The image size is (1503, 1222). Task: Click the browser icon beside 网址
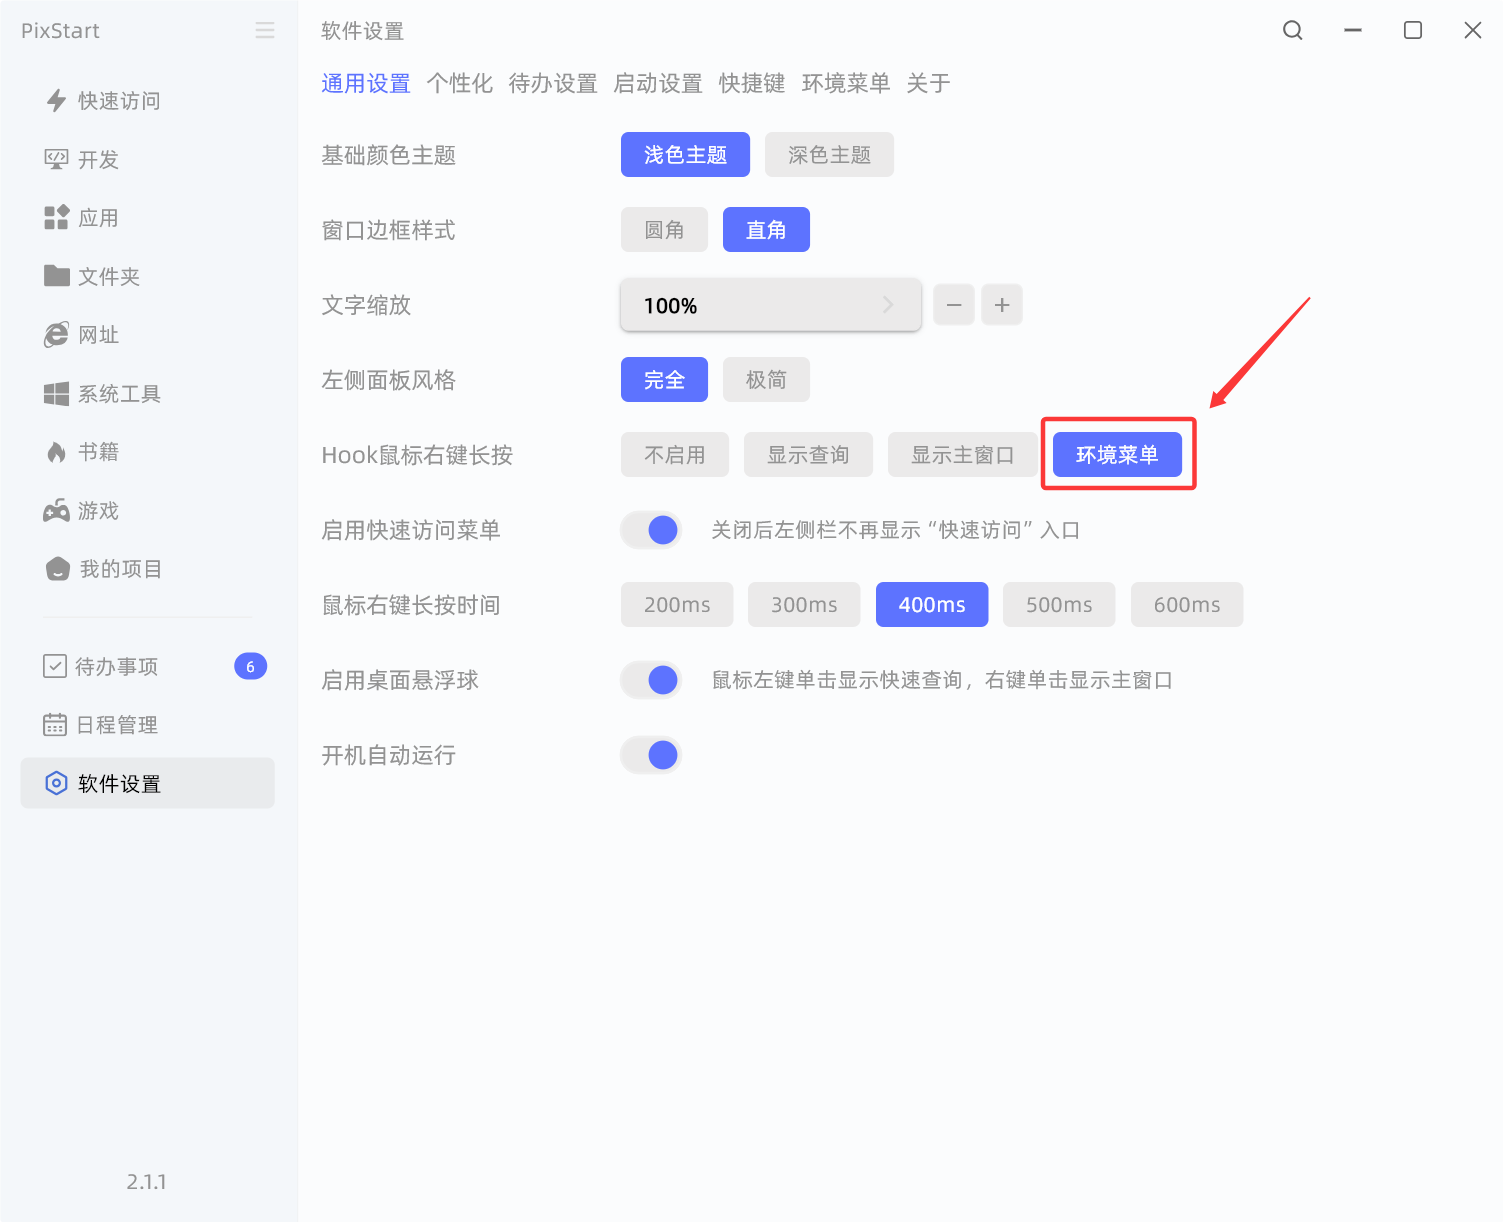point(56,334)
